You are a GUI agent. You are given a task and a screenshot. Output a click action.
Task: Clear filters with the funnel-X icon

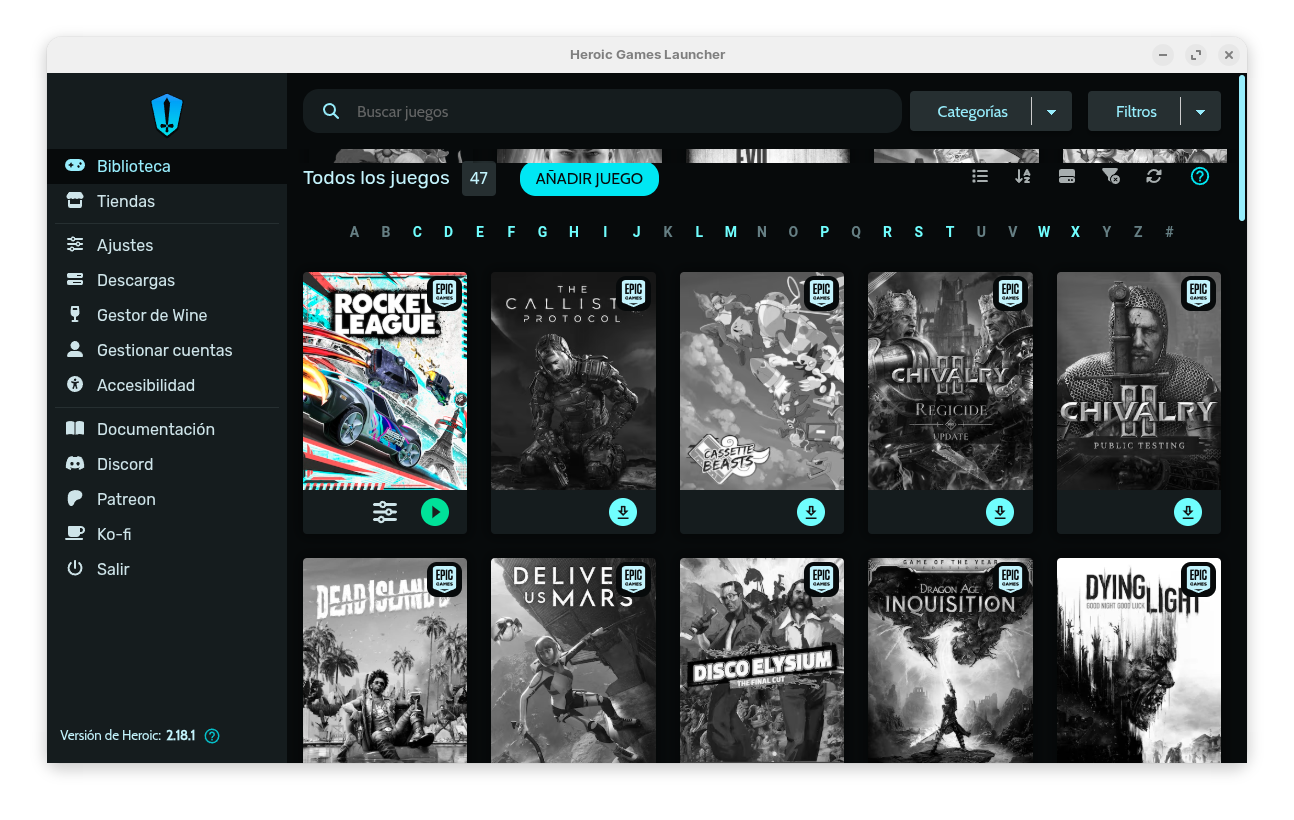(1110, 177)
